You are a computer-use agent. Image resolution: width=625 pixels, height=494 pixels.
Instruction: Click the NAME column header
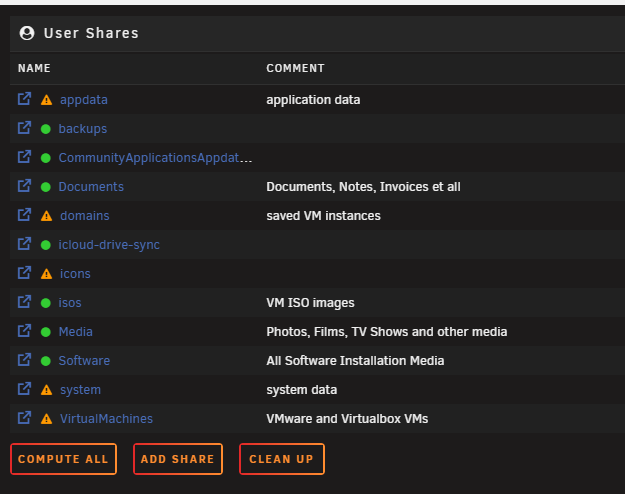34,69
